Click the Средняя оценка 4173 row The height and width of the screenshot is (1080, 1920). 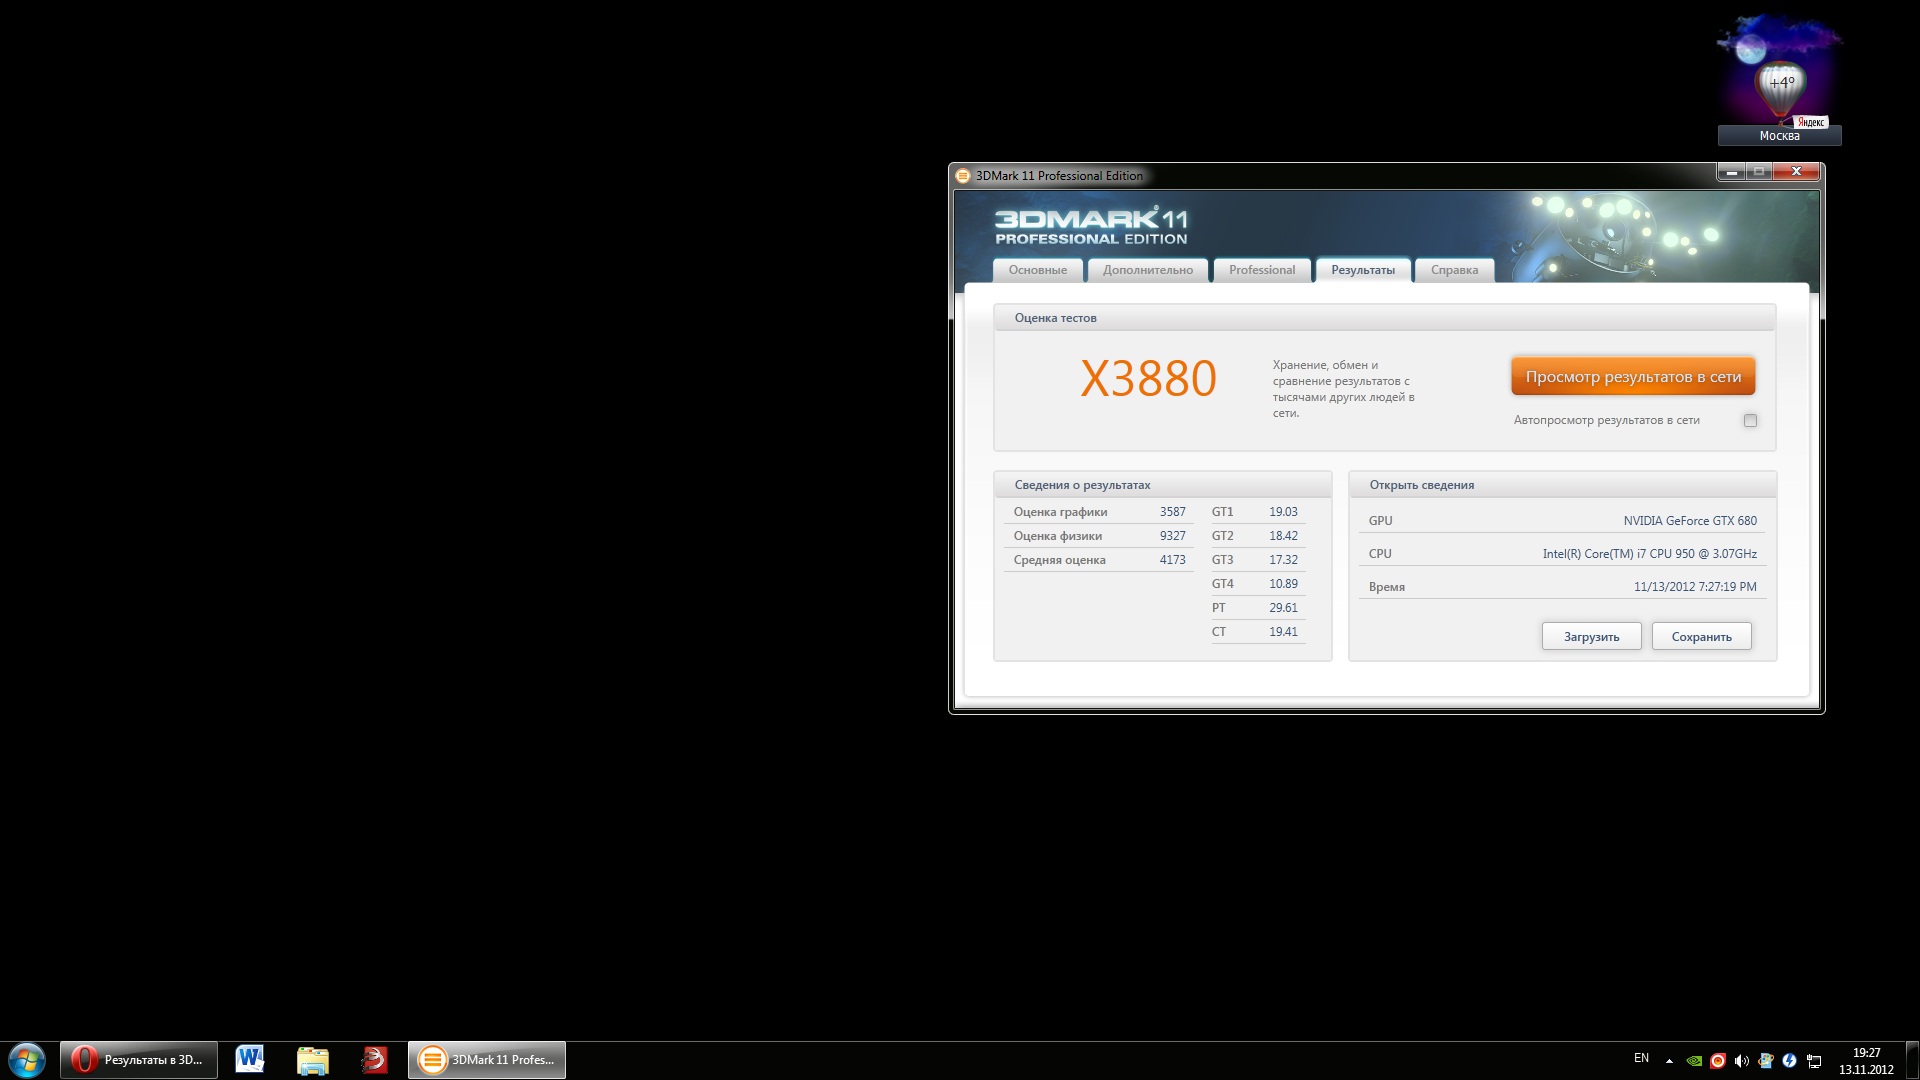click(x=1099, y=560)
